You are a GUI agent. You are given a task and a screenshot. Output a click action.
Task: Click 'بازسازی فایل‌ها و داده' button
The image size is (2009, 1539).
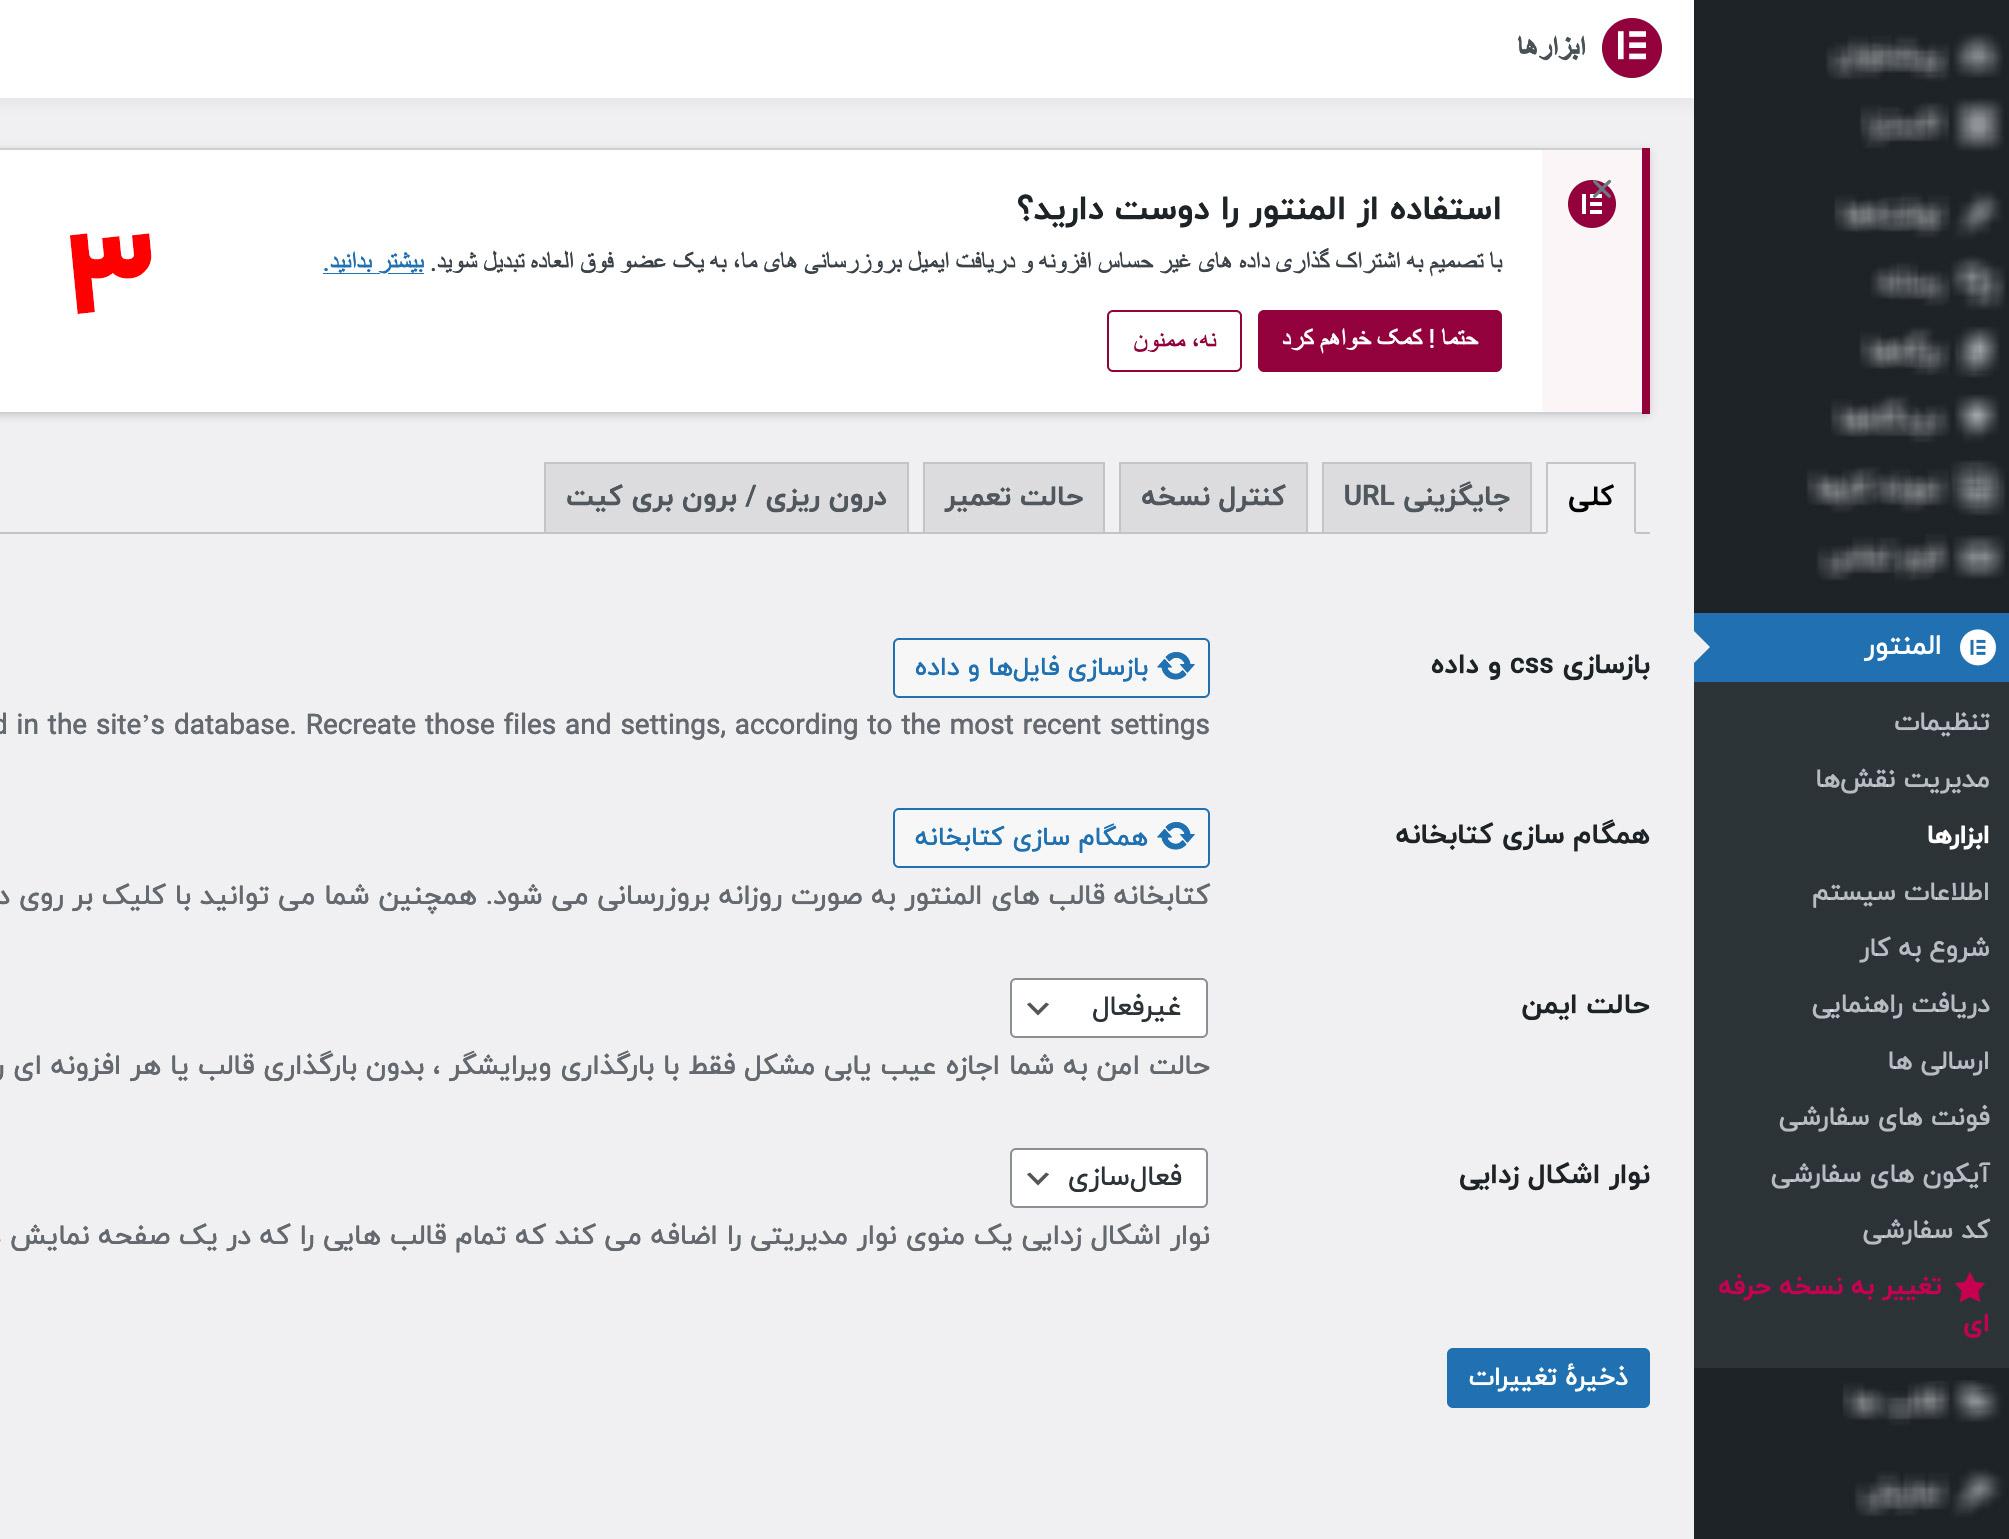[1051, 667]
